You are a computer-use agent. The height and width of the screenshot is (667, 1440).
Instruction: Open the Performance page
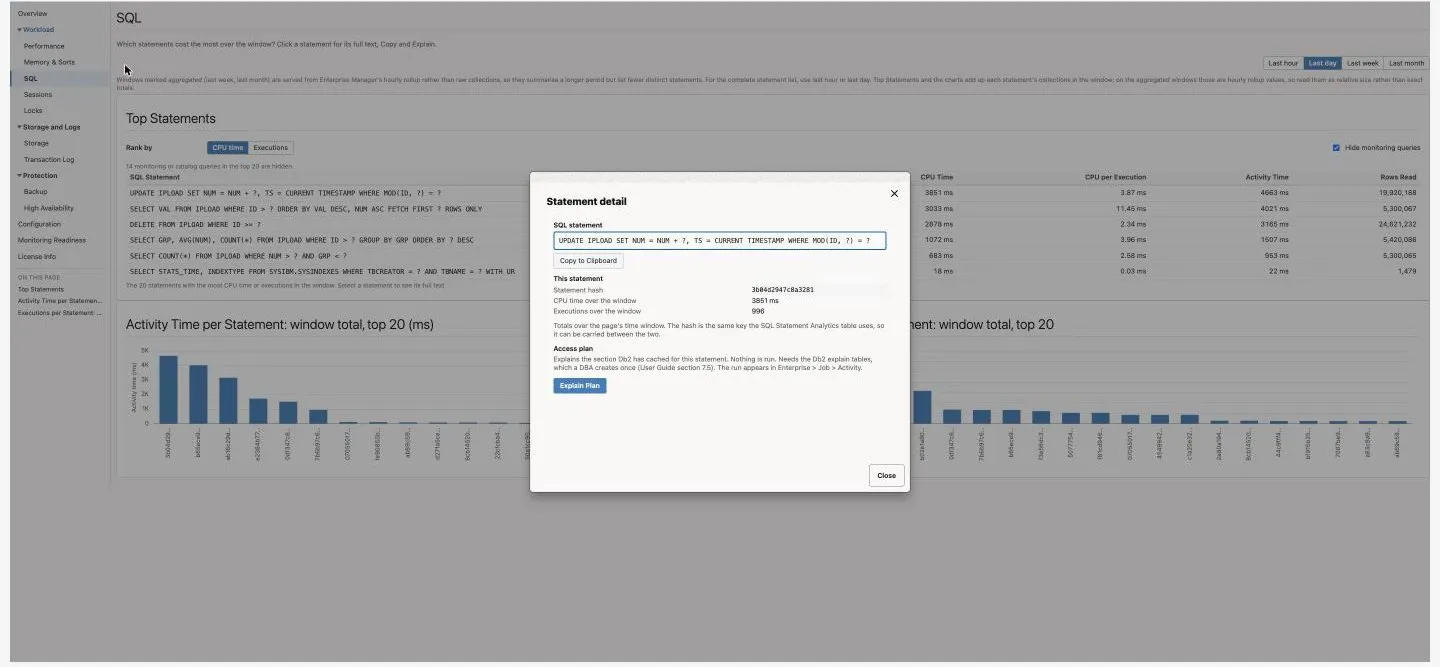pos(44,46)
